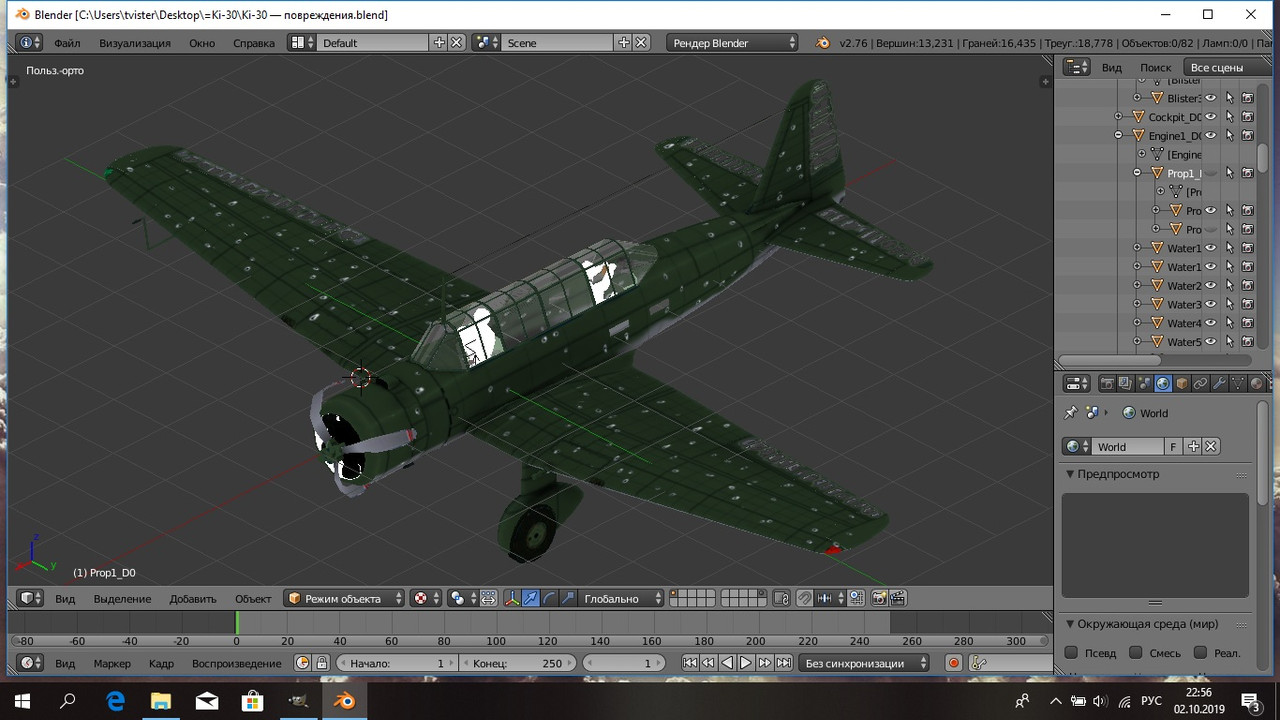Open the Визуализация menu
This screenshot has height=720, width=1280.
tap(135, 43)
